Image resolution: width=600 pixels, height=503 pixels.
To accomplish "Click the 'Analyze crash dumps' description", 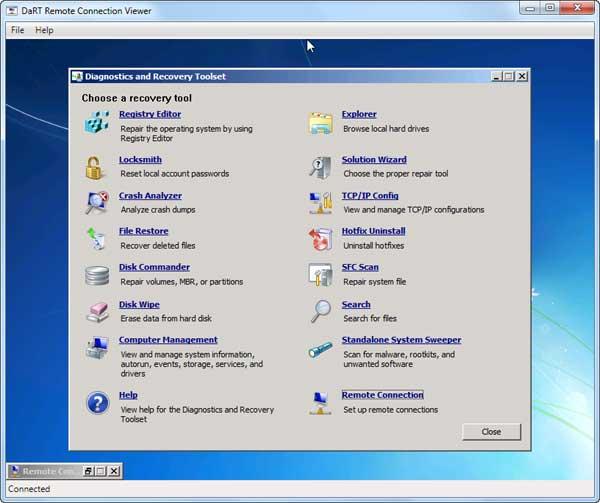I will pos(158,210).
